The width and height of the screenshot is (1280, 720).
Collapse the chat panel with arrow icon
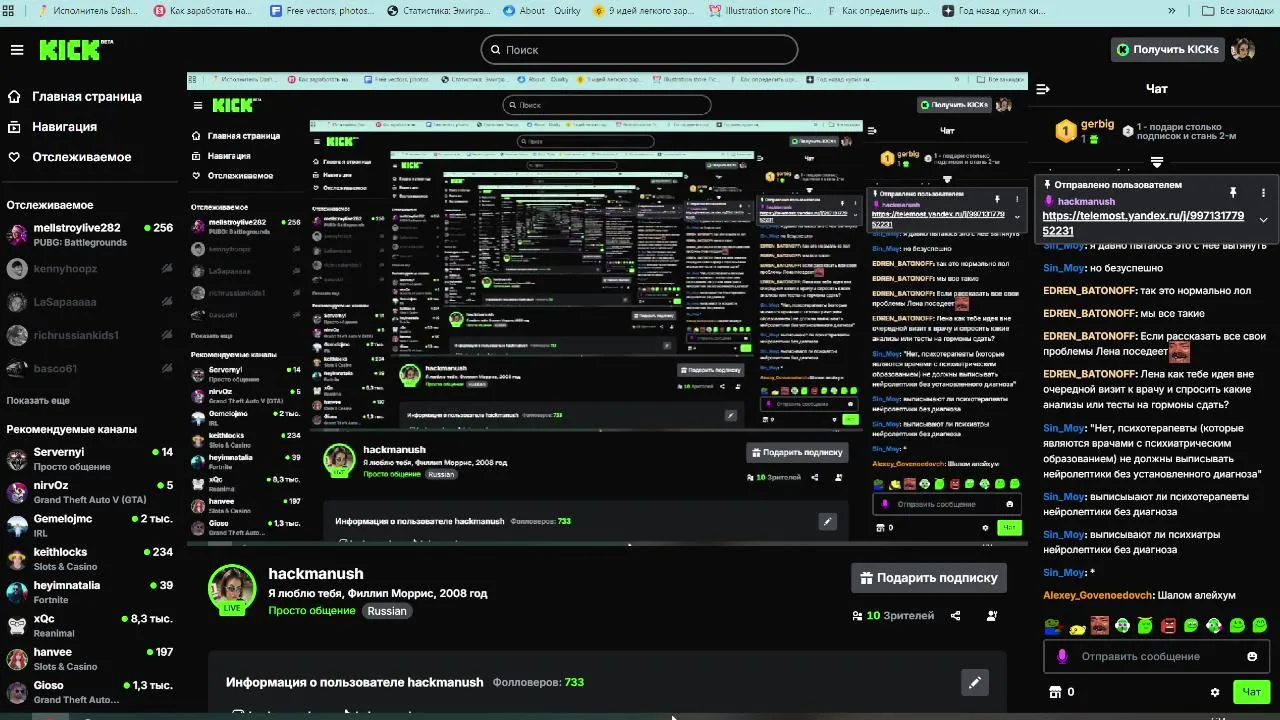pyautogui.click(x=1043, y=89)
